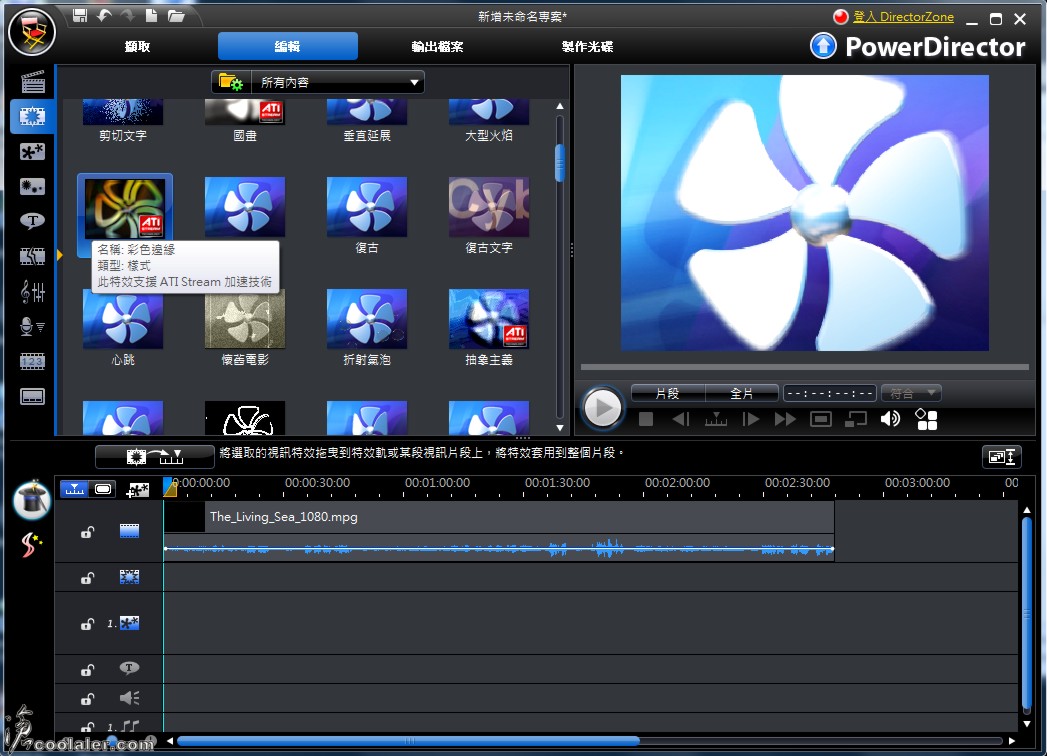Click the voice track speaker icon in the timeline
Viewport: 1047px width, 756px height.
[x=129, y=698]
